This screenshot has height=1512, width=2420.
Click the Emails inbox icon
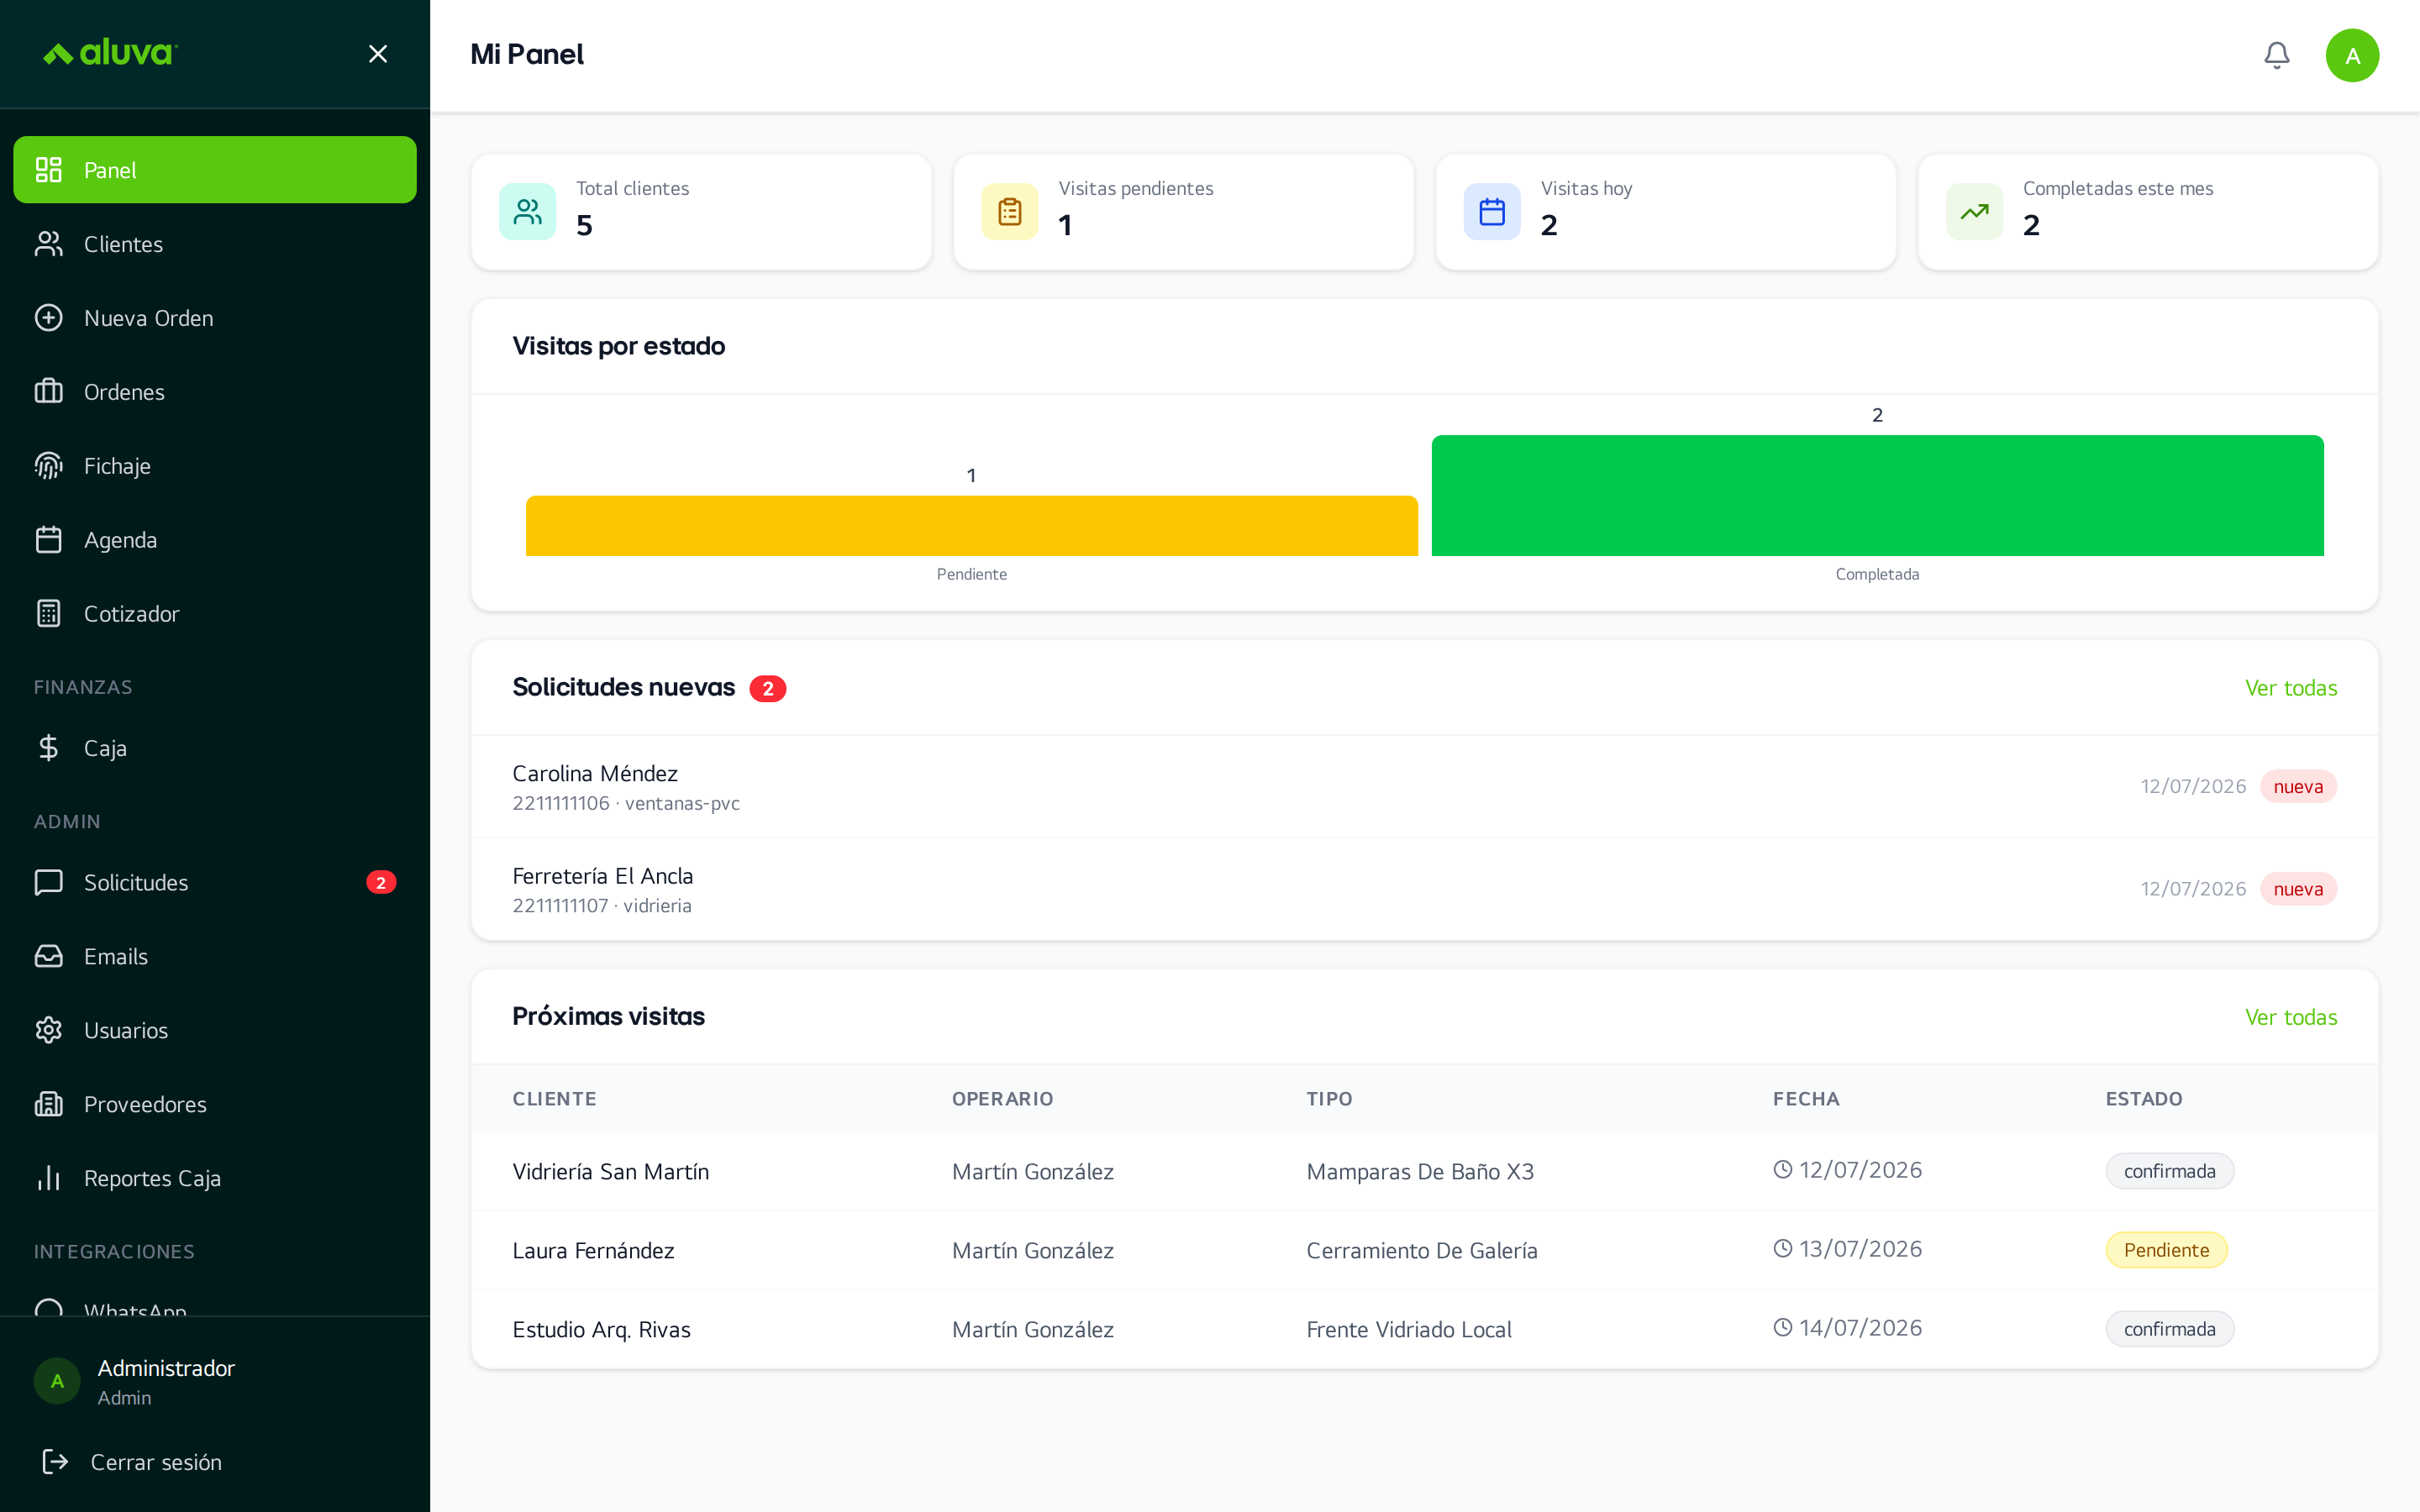(x=49, y=956)
